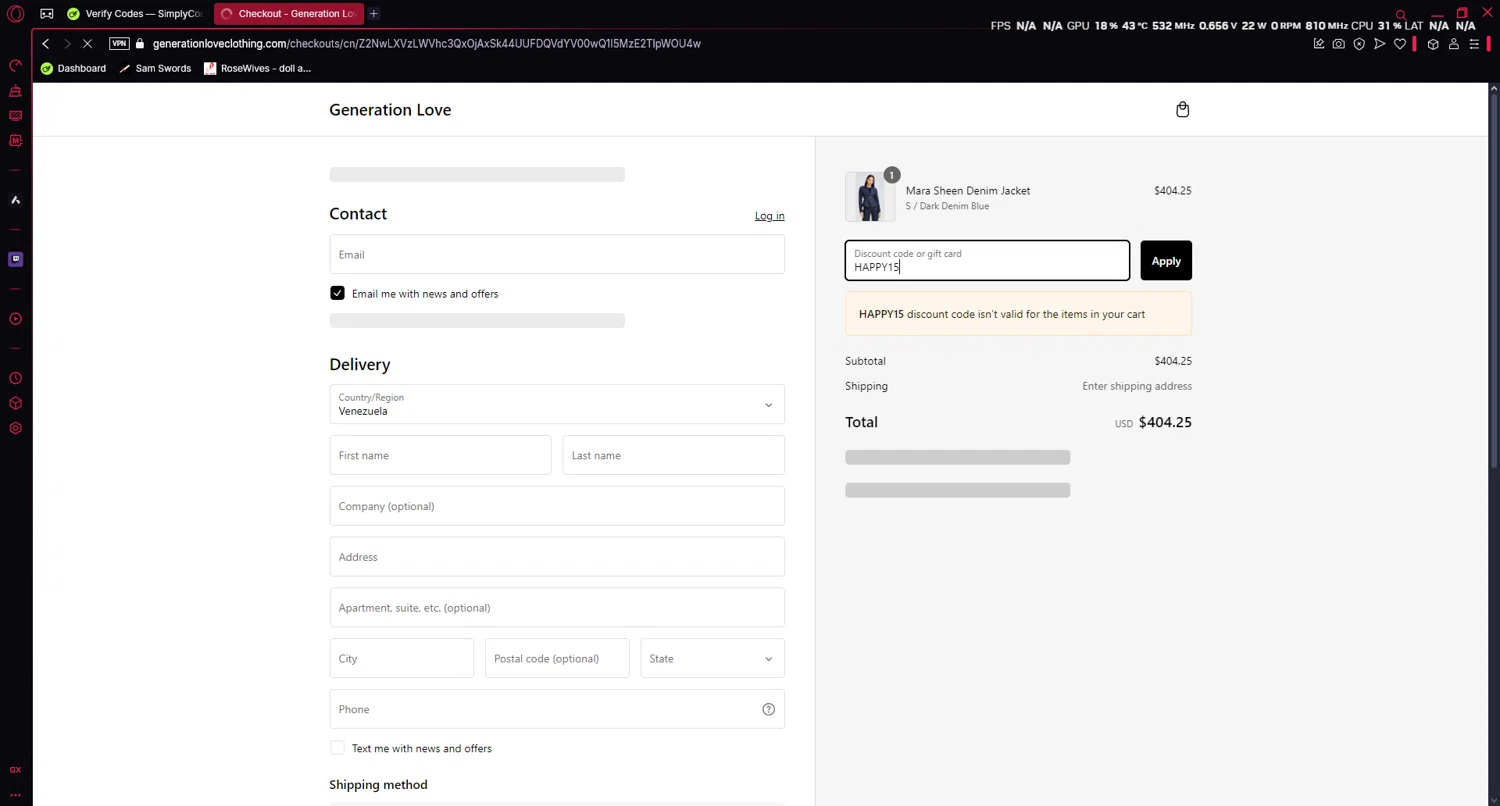Viewport: 1500px width, 806px height.
Task: Open History clock icon in sidebar
Action: click(15, 378)
